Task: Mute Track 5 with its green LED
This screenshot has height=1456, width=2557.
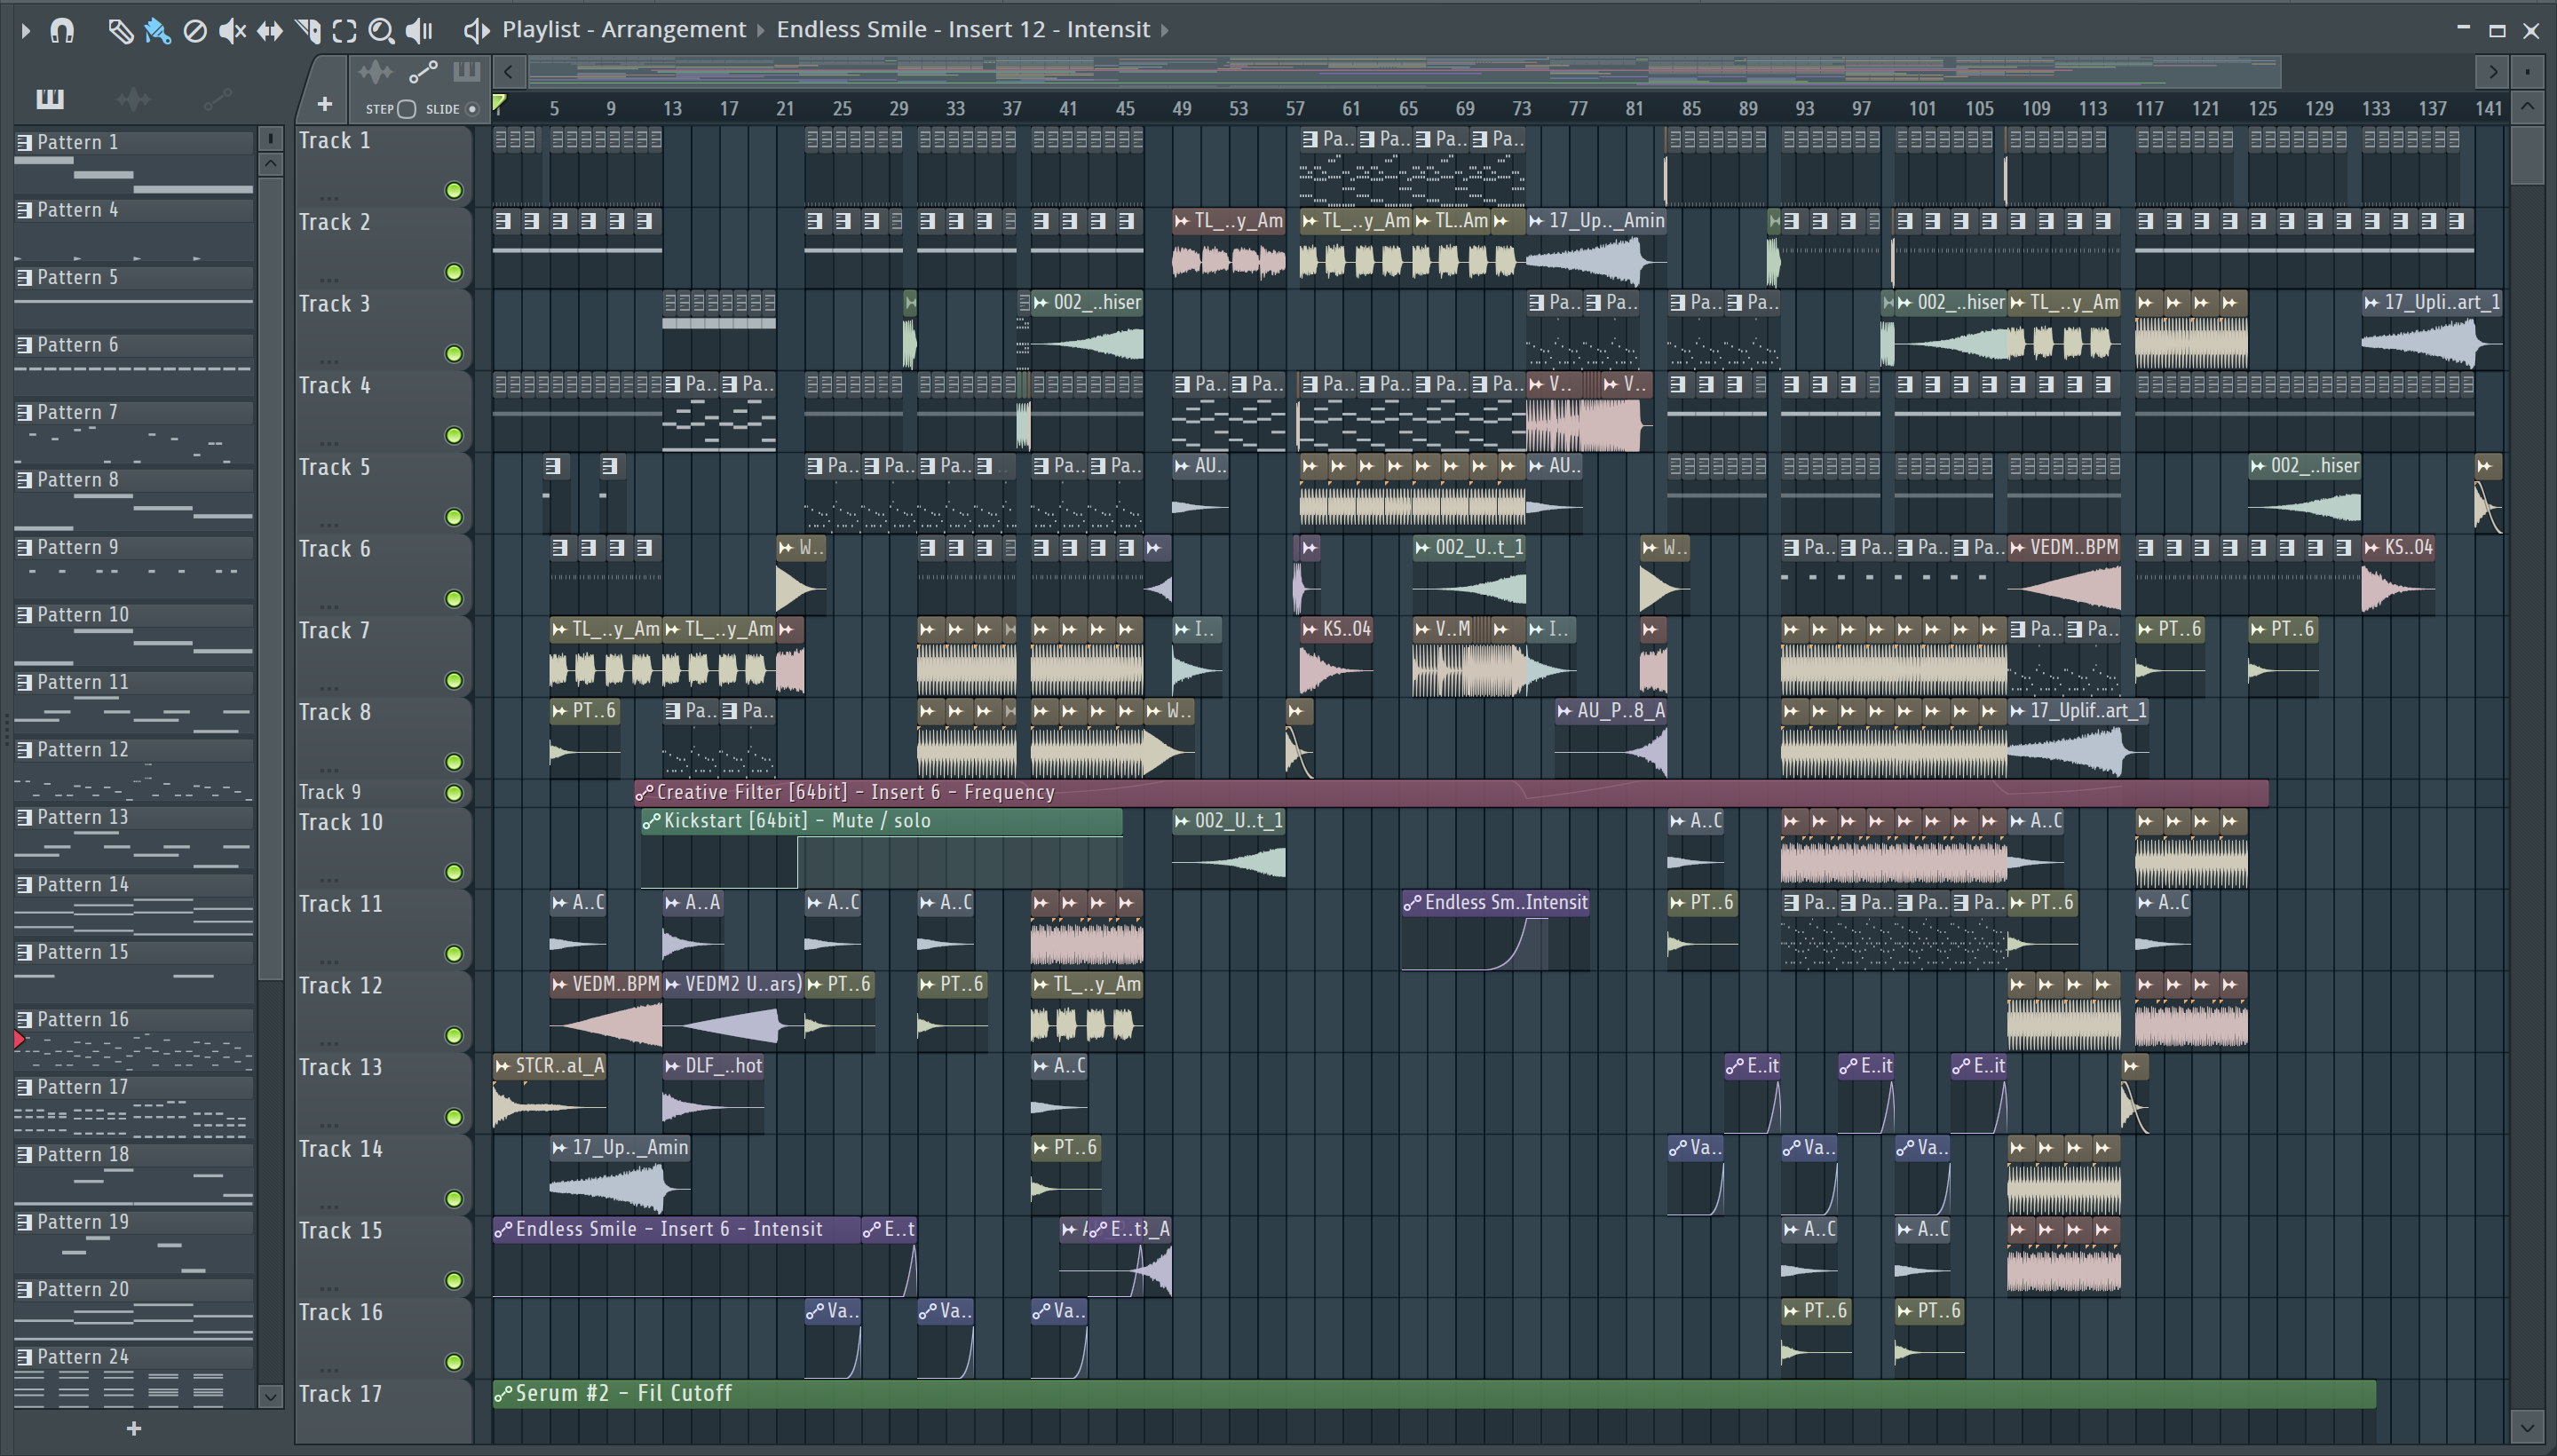Action: pos(454,517)
